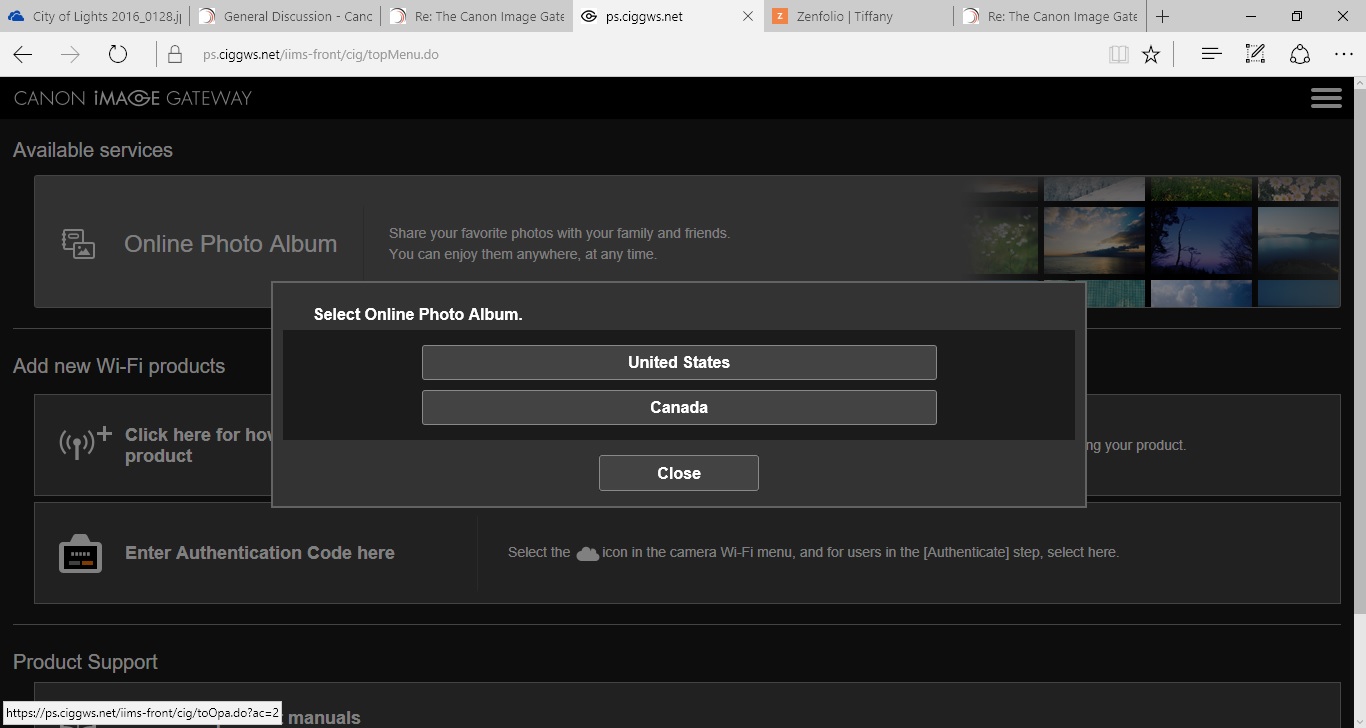Click the browser Back arrow

(23, 55)
